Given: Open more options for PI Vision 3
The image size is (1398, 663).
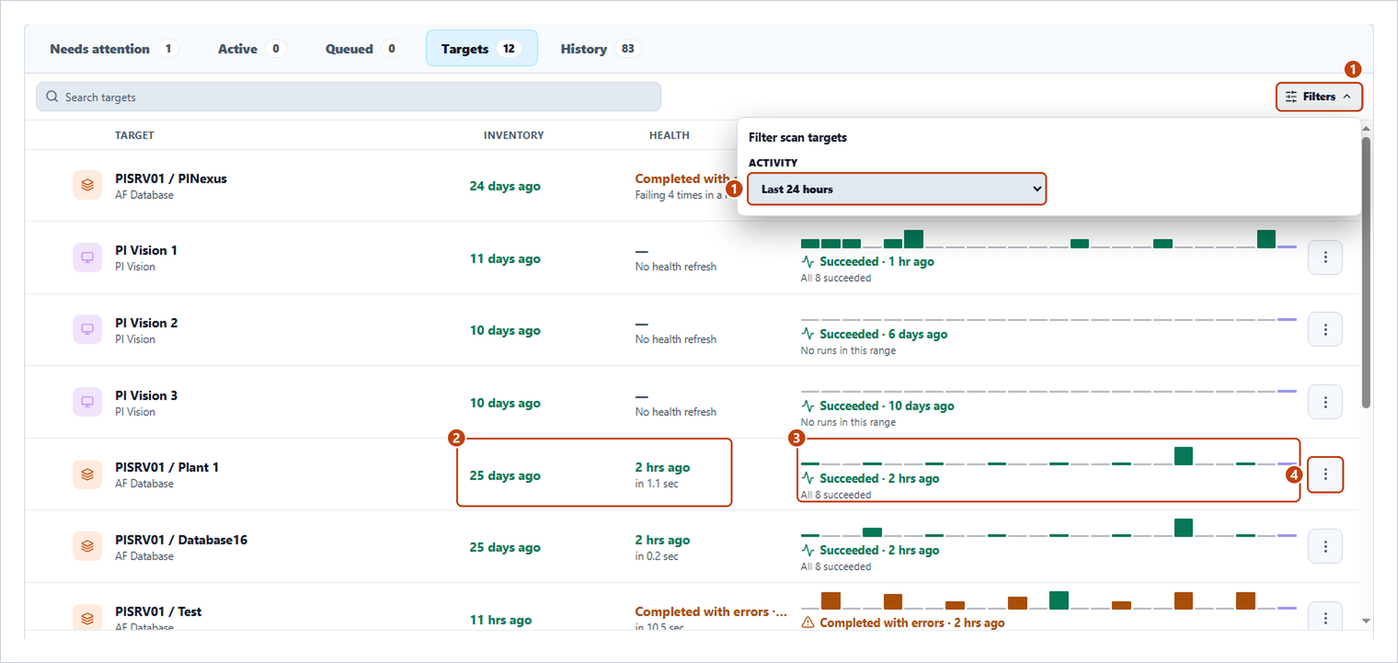Looking at the screenshot, I should 1325,403.
